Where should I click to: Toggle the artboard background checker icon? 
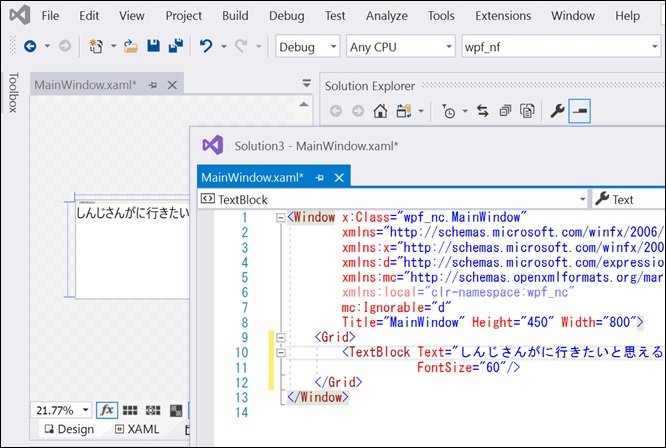(176, 410)
